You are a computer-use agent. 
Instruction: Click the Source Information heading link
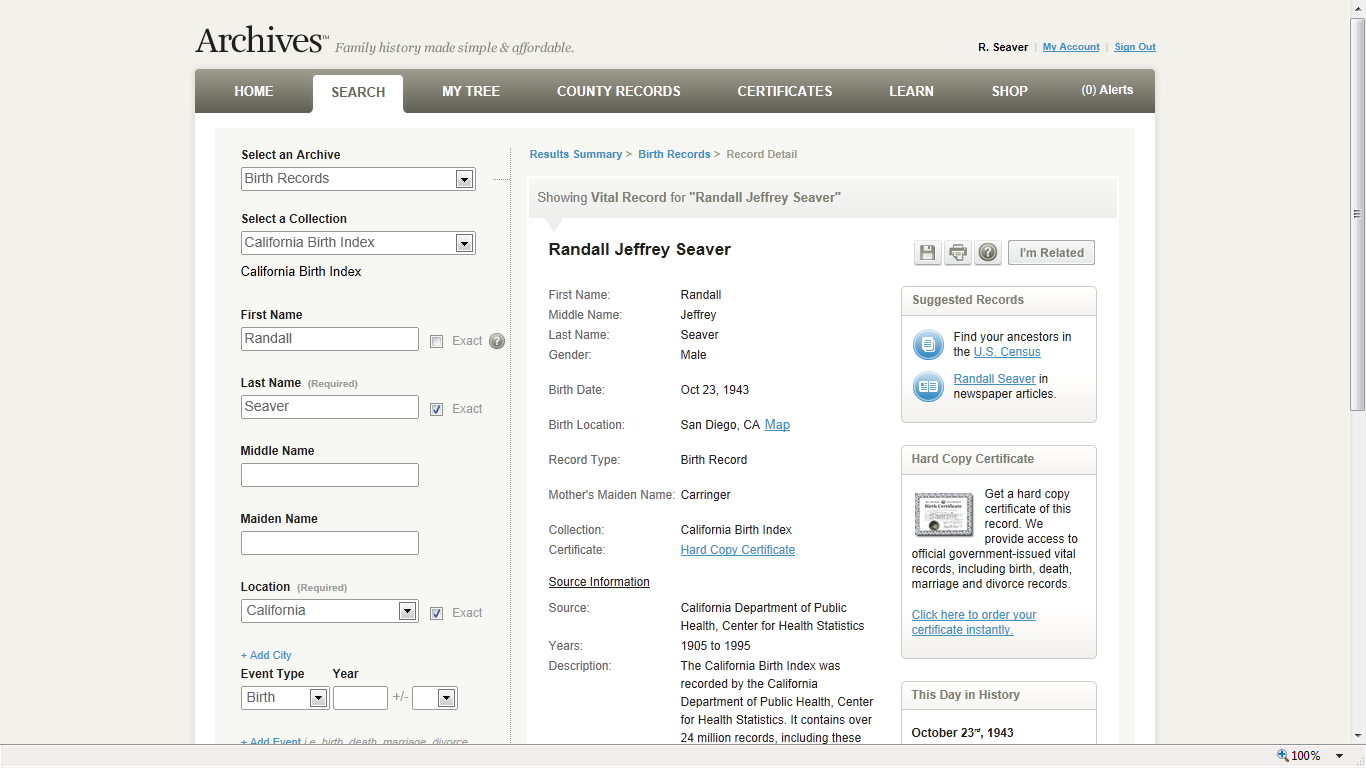point(599,582)
